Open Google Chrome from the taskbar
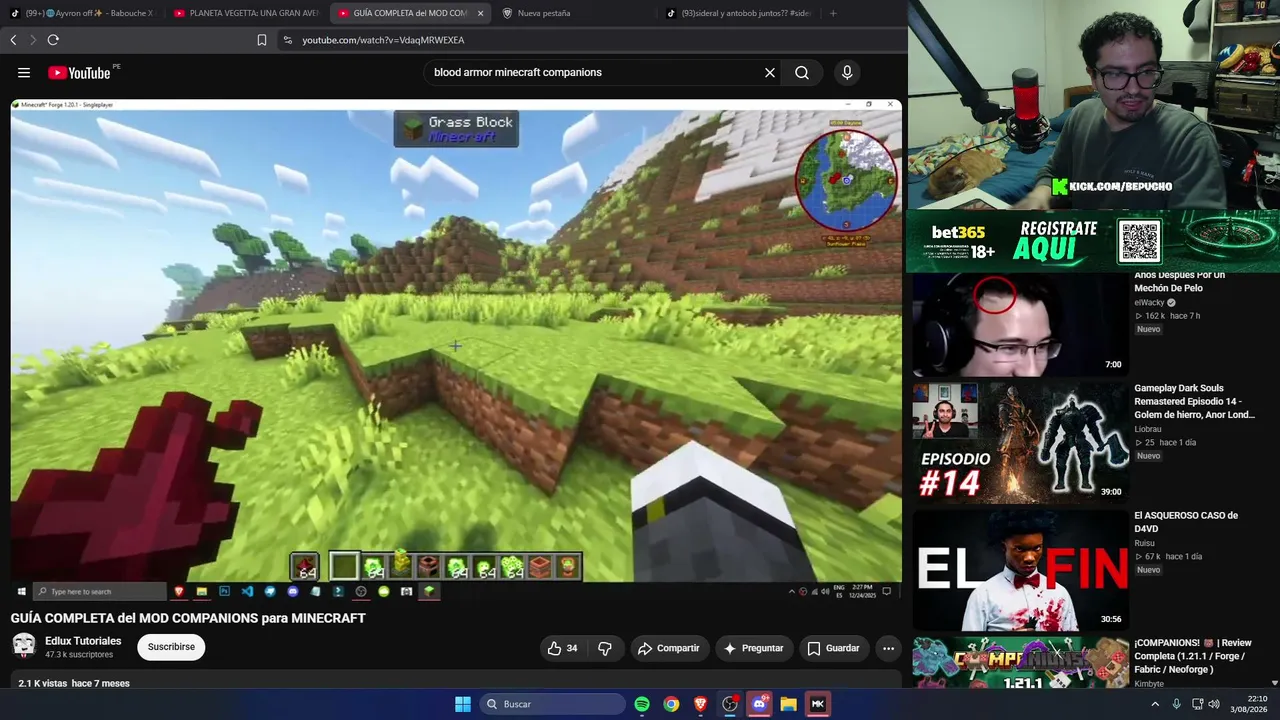Screen dimensions: 1280x720 [671, 704]
